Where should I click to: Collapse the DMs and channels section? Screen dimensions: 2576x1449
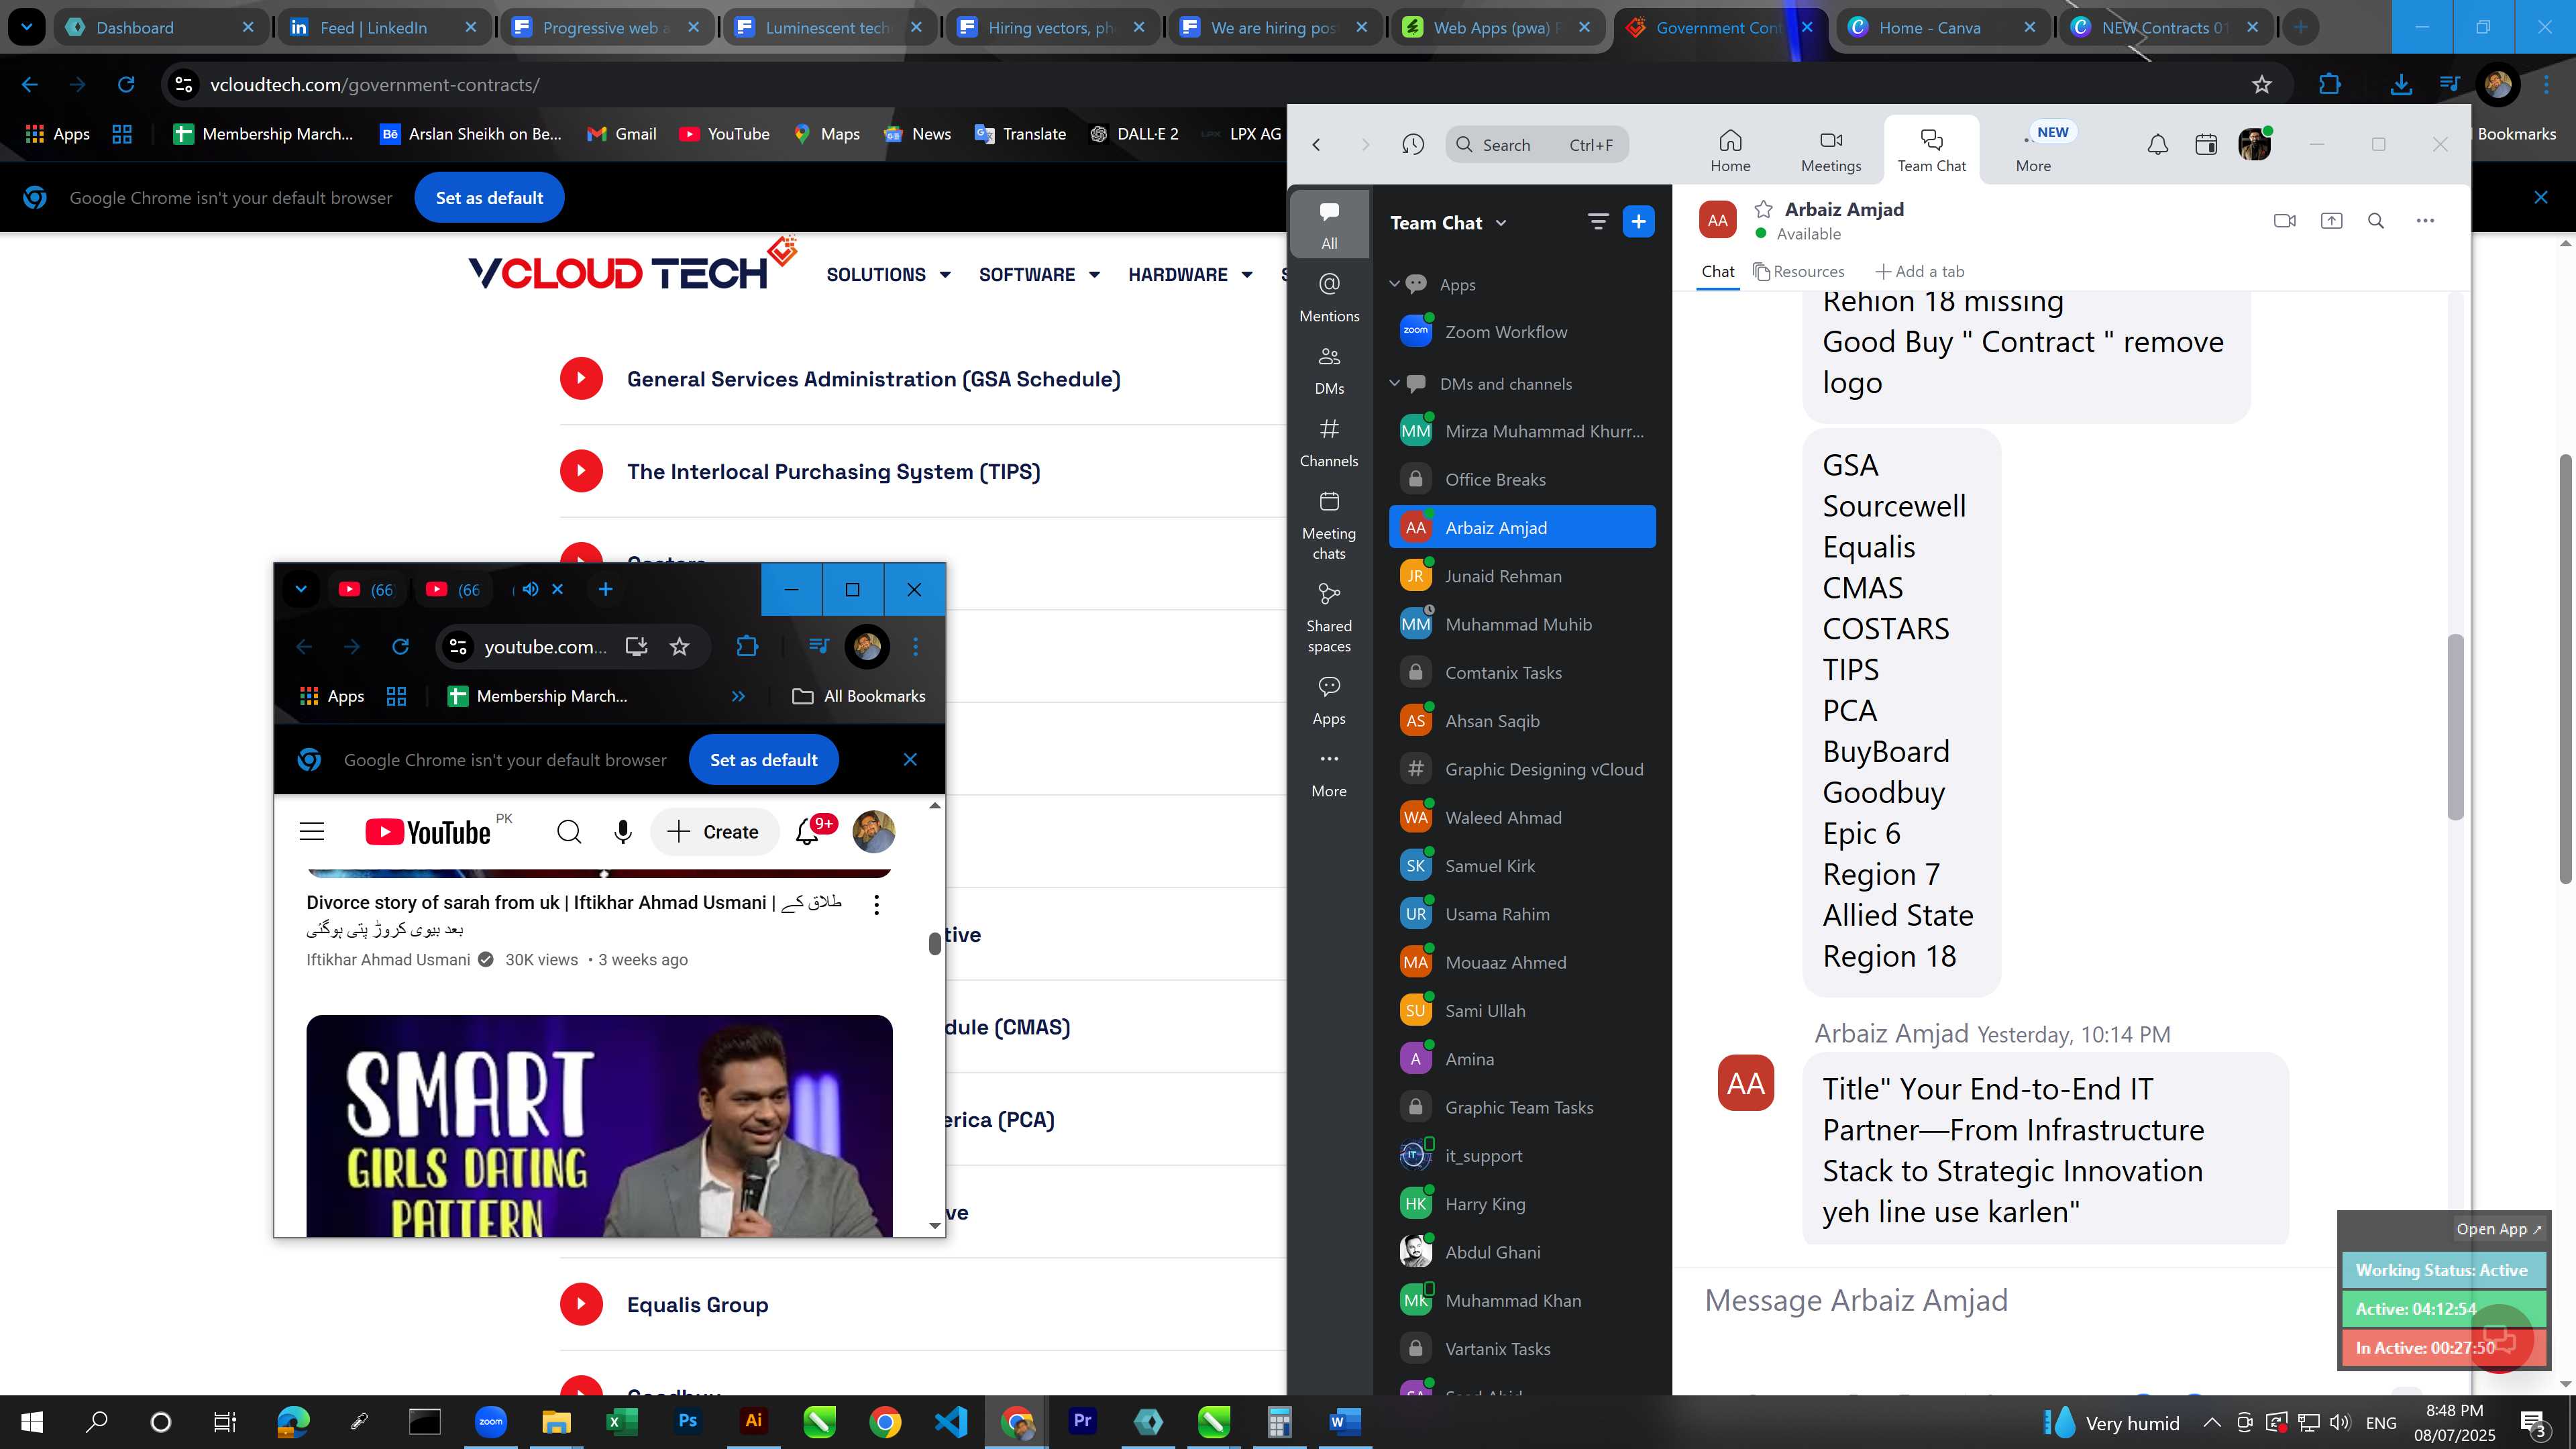(1394, 384)
